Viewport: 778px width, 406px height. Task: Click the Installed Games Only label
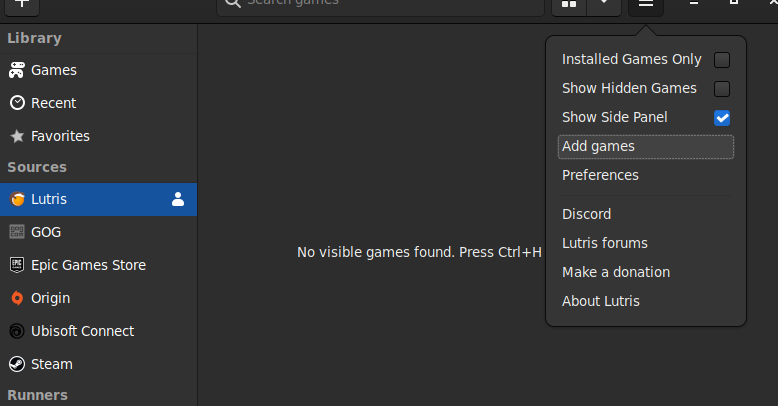pyautogui.click(x=632, y=60)
